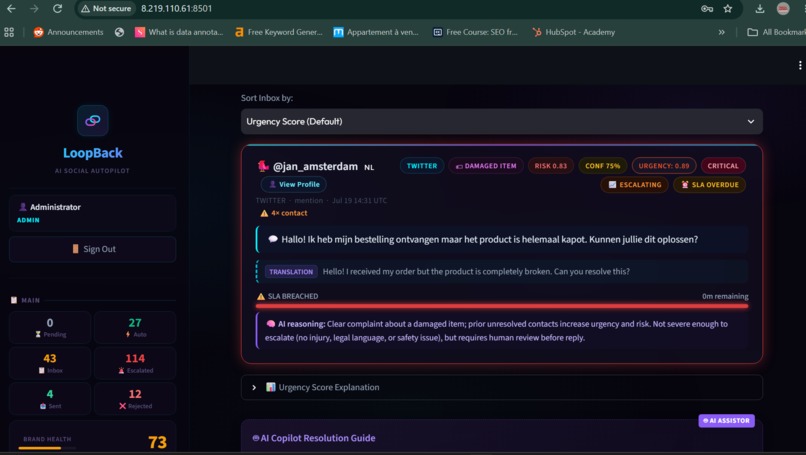
Task: Open the apps grid icon in bookmarks bar
Action: [9, 32]
